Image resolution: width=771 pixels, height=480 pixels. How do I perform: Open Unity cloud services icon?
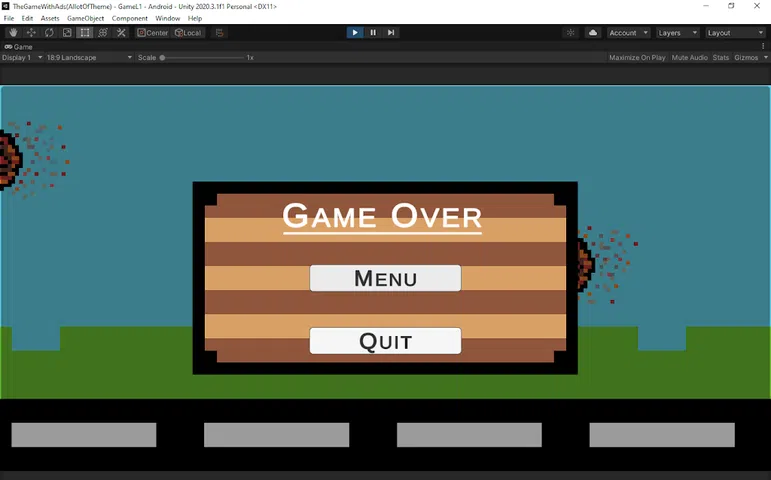pyautogui.click(x=593, y=33)
